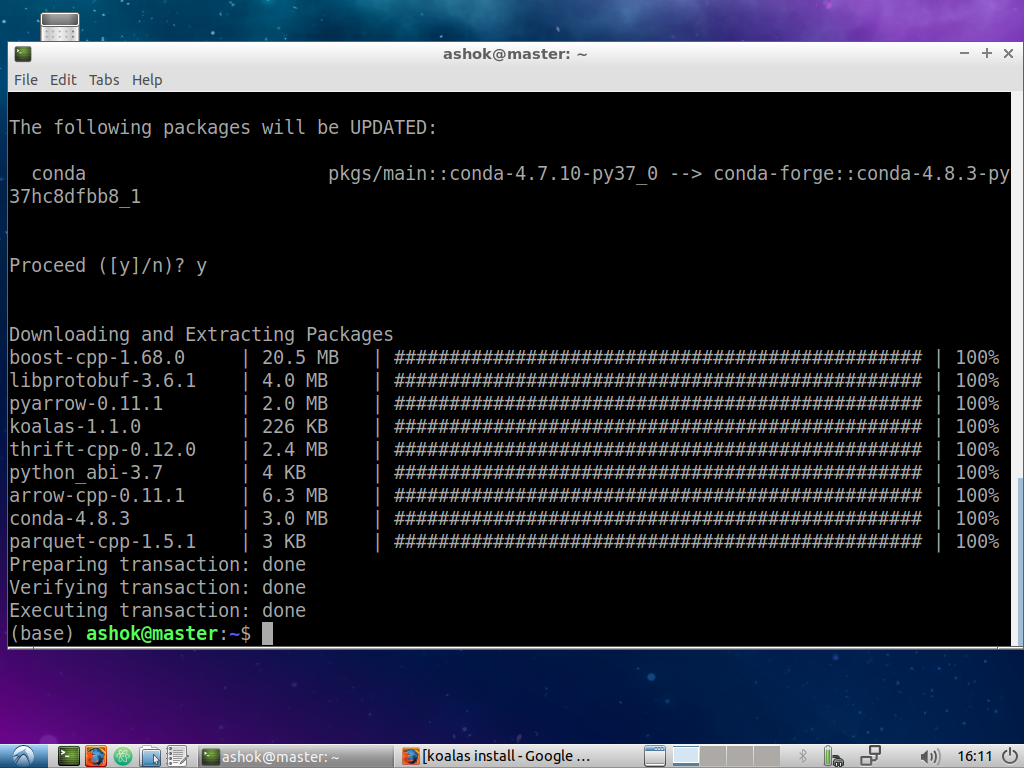Select the first workspace in the pager
This screenshot has height=768, width=1024.
click(686, 756)
